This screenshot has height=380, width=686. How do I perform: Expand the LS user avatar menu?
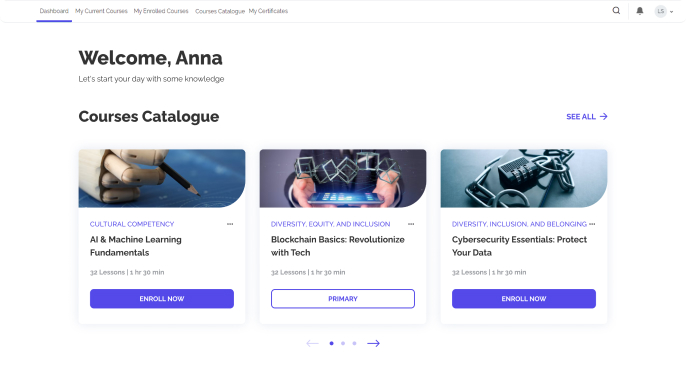pyautogui.click(x=664, y=11)
